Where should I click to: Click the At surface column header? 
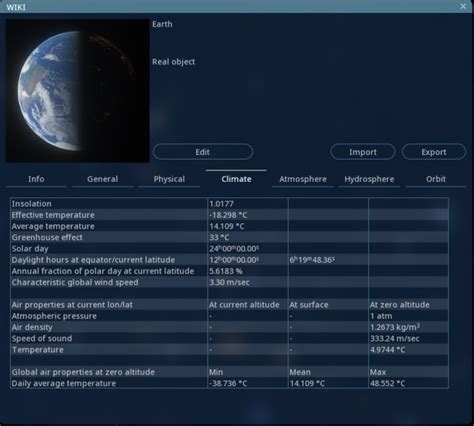(309, 305)
